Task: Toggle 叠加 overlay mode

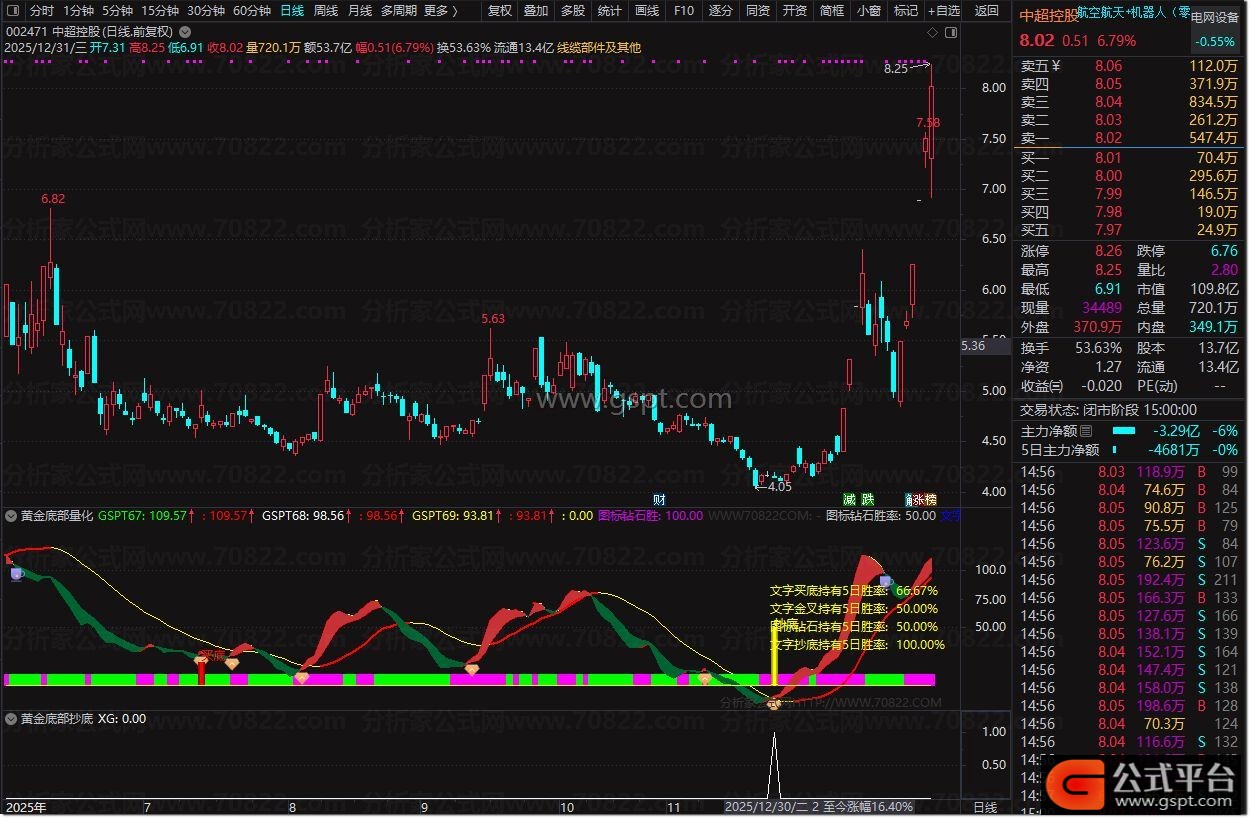Action: tap(536, 11)
